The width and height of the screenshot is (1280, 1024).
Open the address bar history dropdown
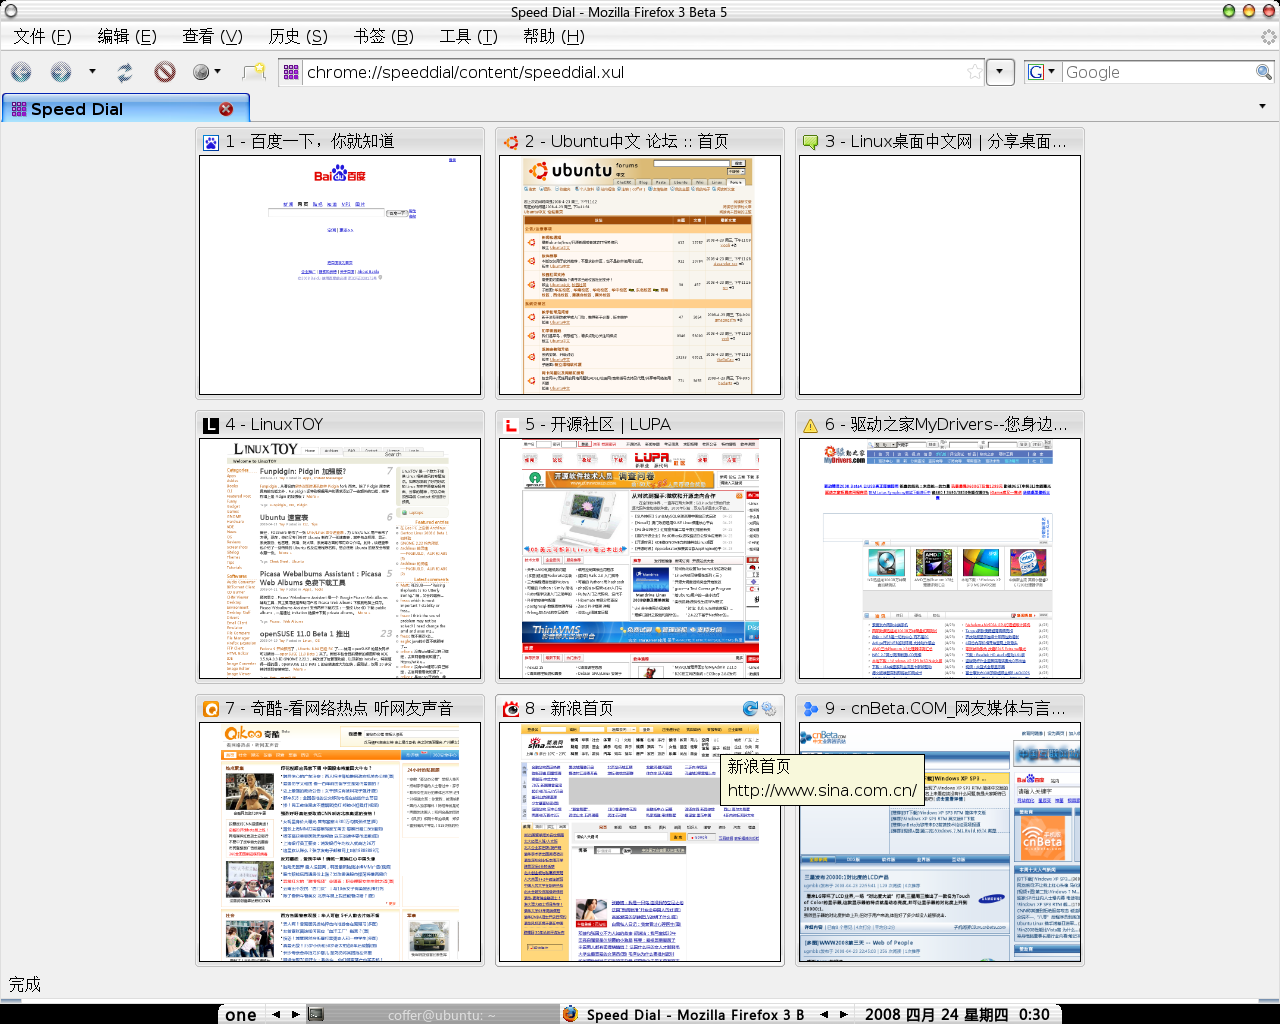pyautogui.click(x=1001, y=72)
